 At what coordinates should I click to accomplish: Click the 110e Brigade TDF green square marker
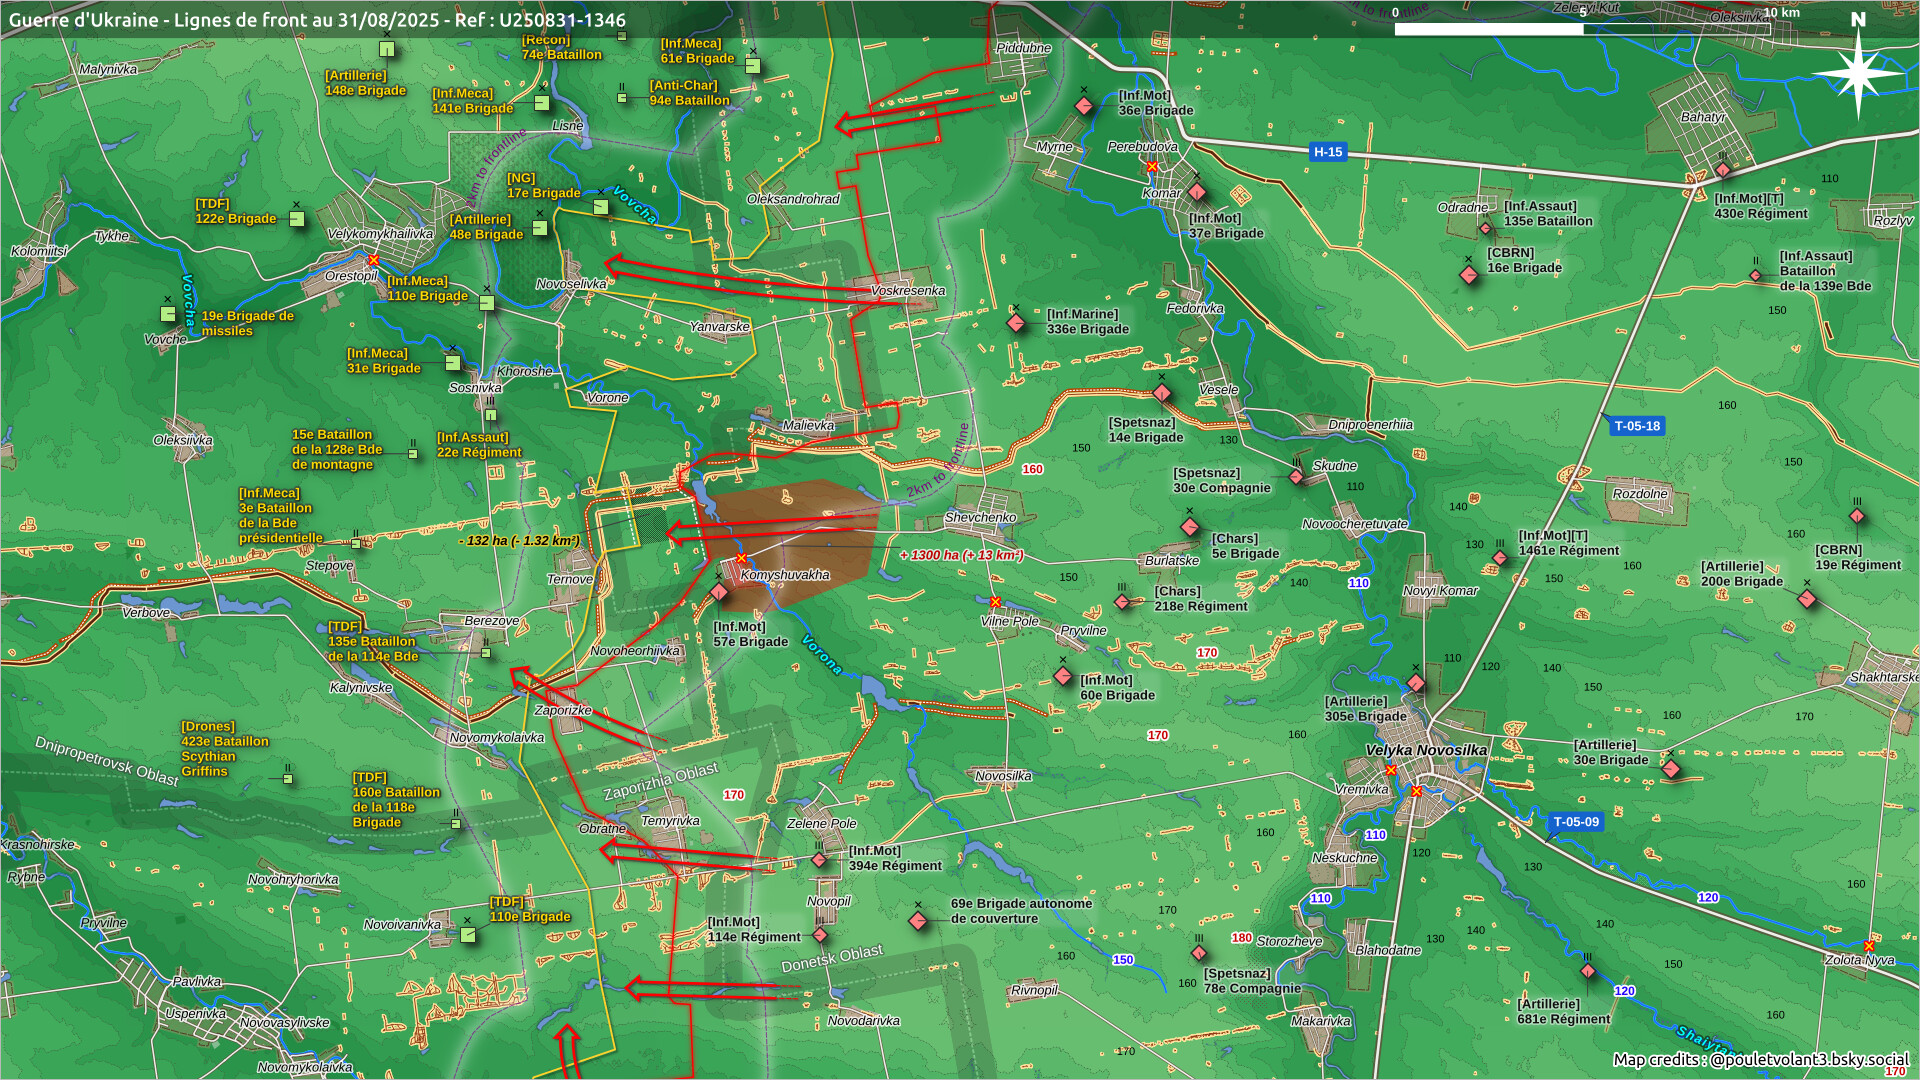point(468,935)
